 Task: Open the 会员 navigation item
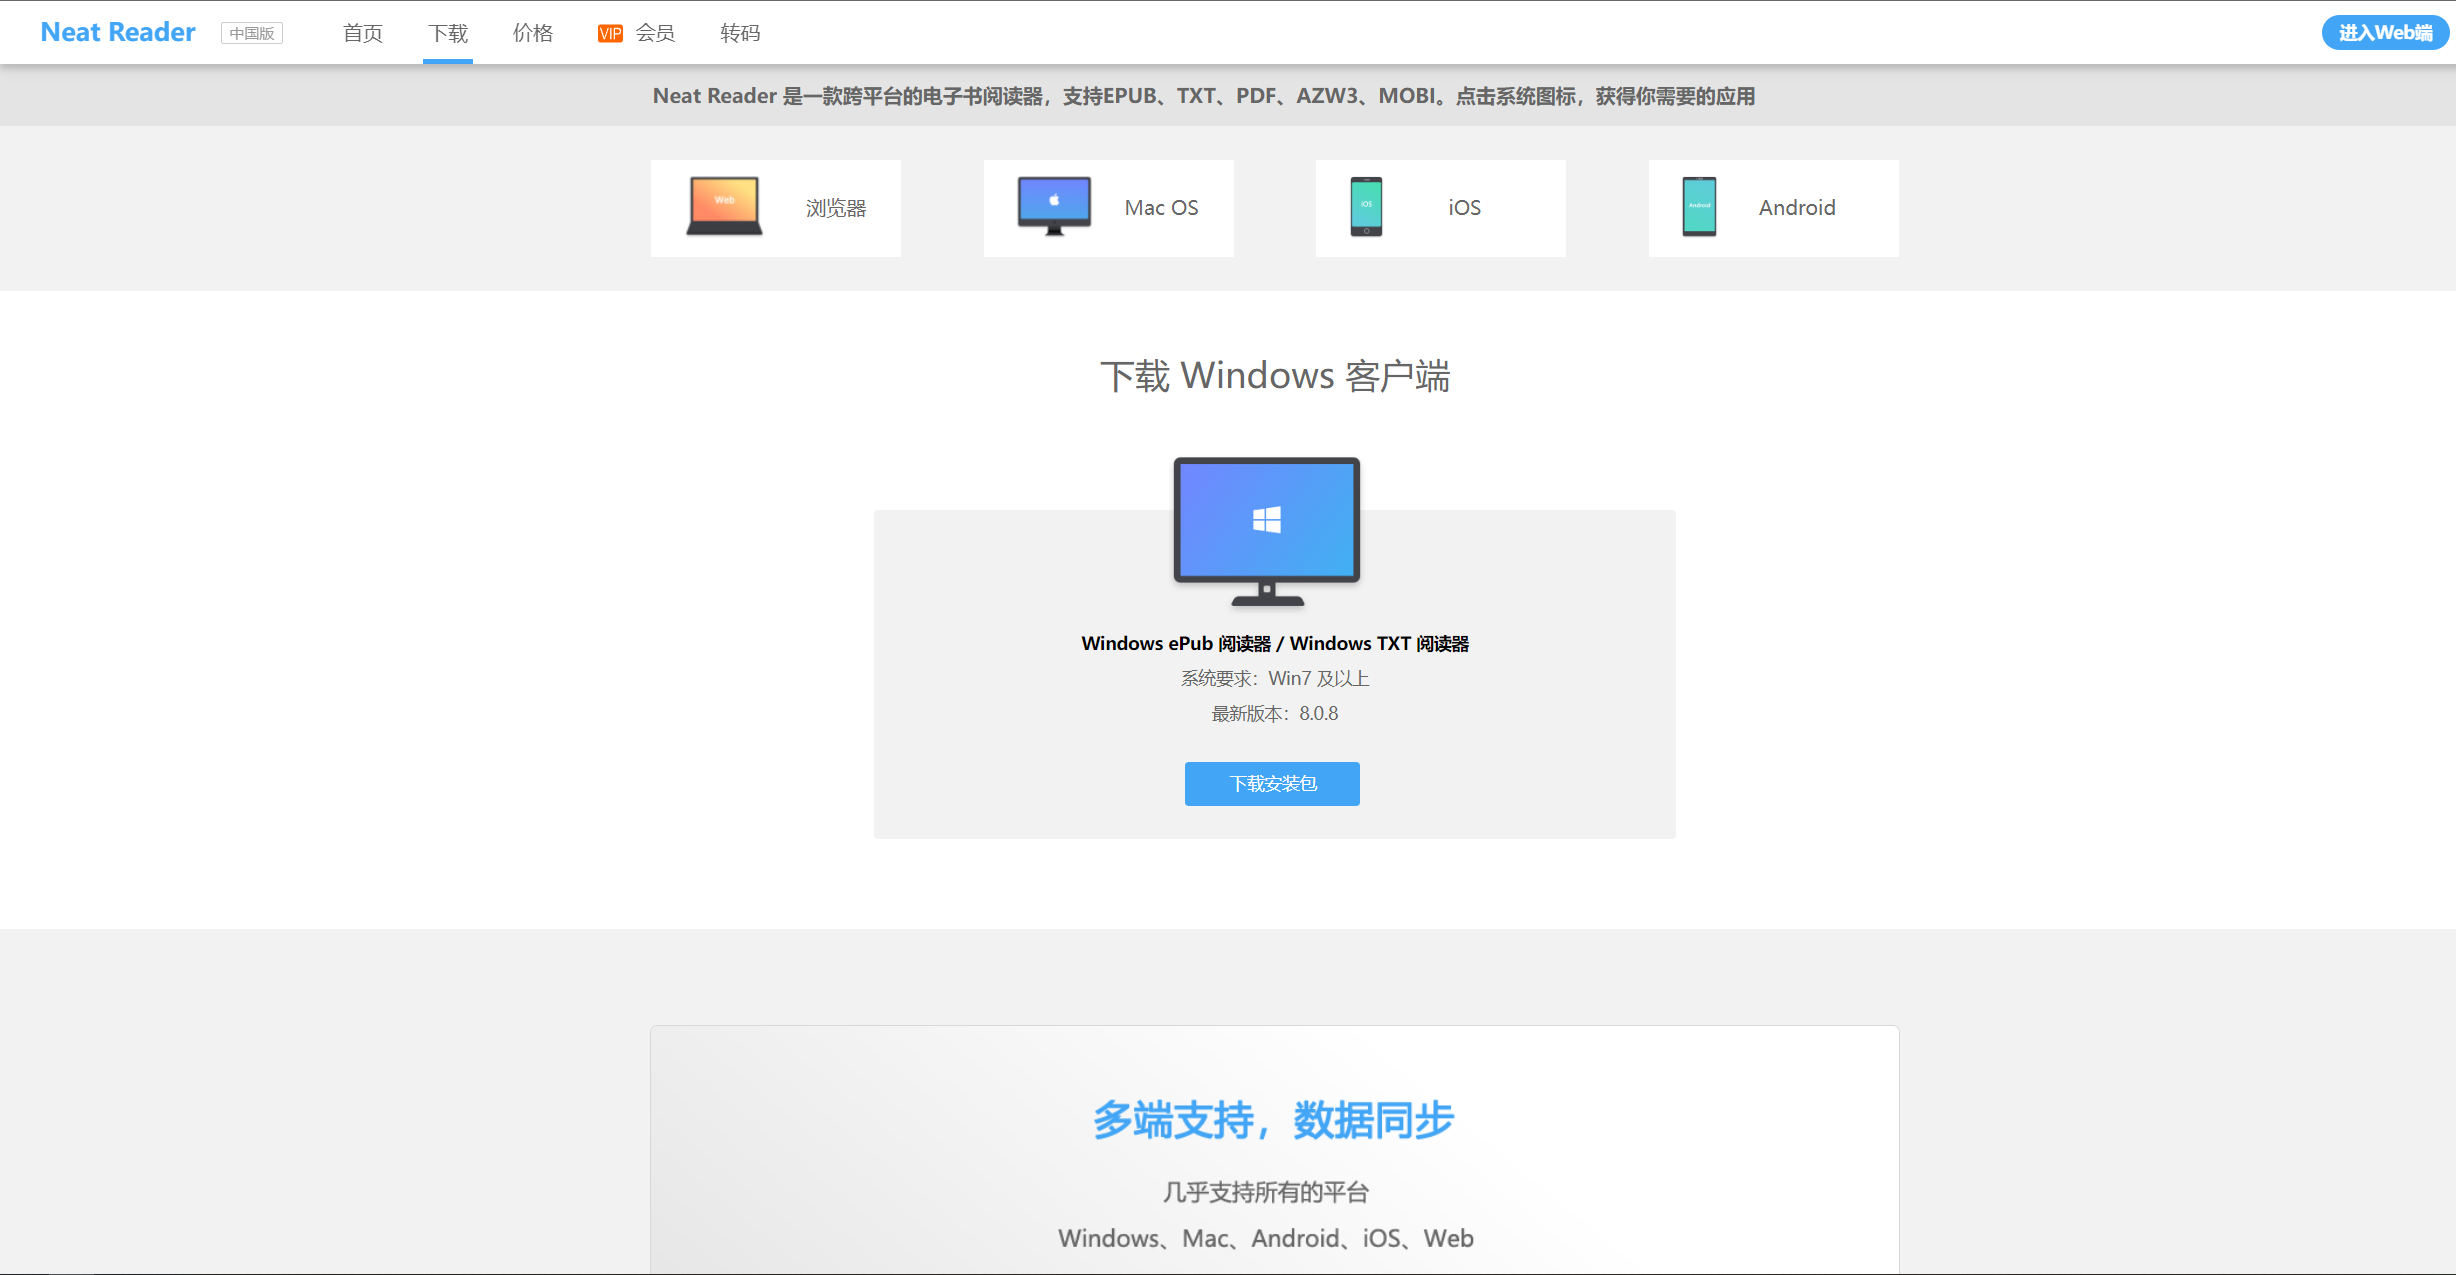pyautogui.click(x=655, y=33)
